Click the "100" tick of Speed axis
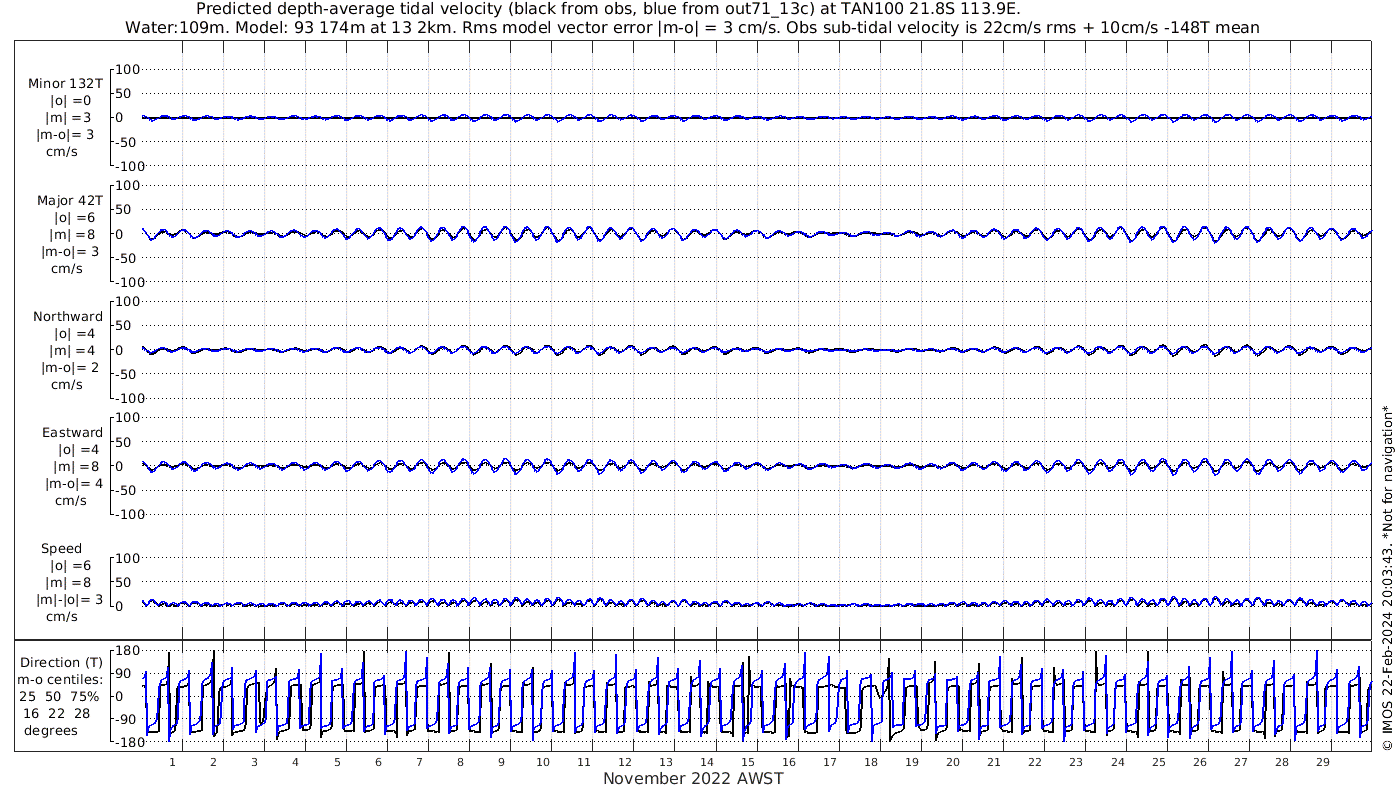This screenshot has width=1400, height=800. [129, 558]
